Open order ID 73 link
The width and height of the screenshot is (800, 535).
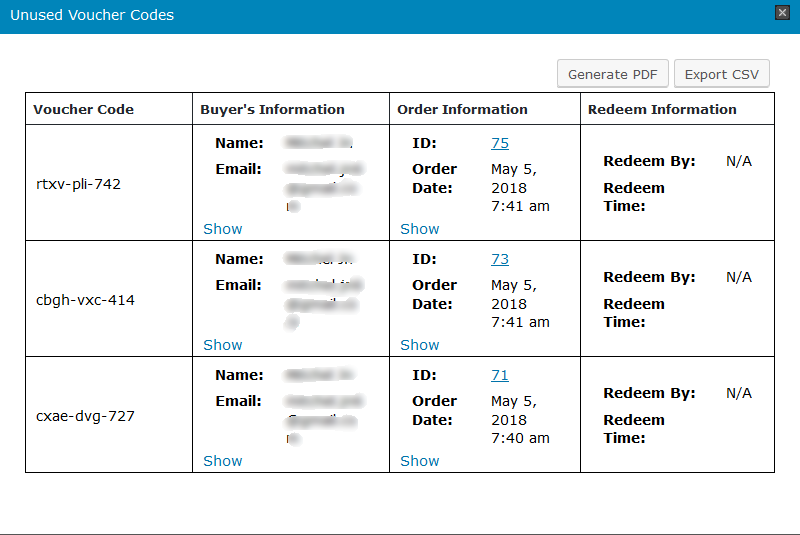coord(500,259)
